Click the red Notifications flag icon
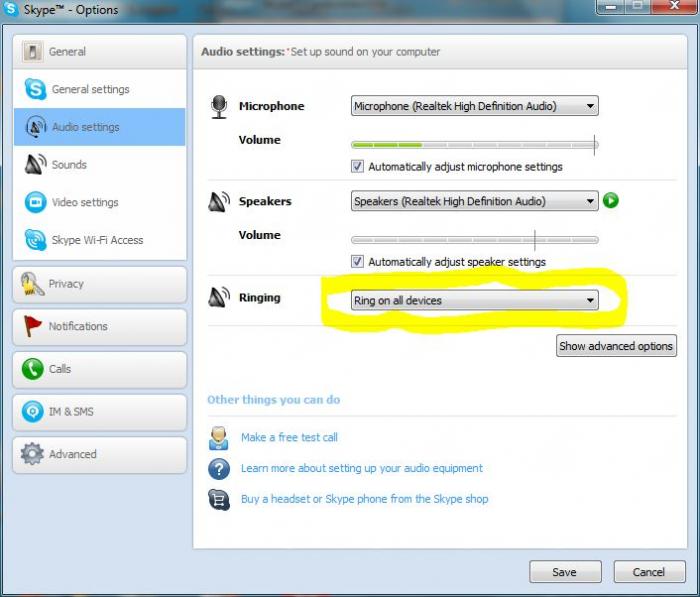Viewport: 700px width, 597px height. pos(32,326)
